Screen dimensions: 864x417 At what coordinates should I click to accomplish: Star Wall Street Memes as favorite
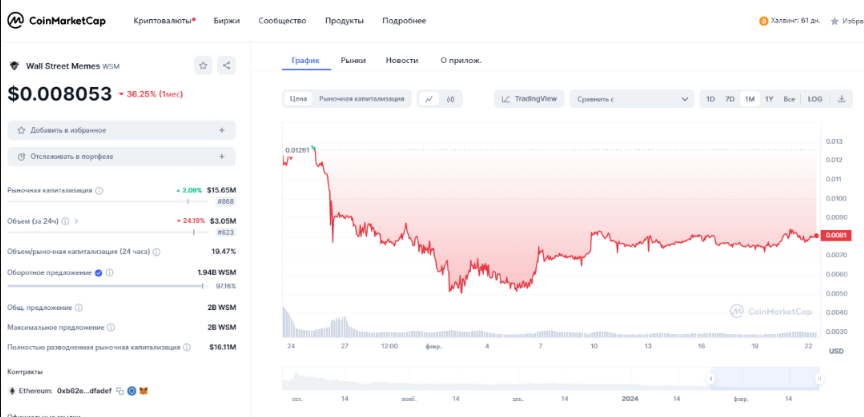203,66
